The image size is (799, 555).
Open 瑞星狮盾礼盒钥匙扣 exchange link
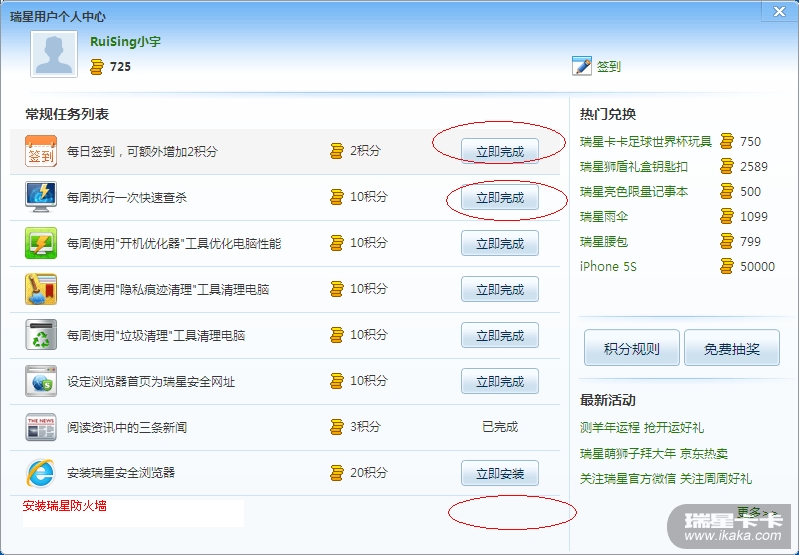tap(633, 167)
